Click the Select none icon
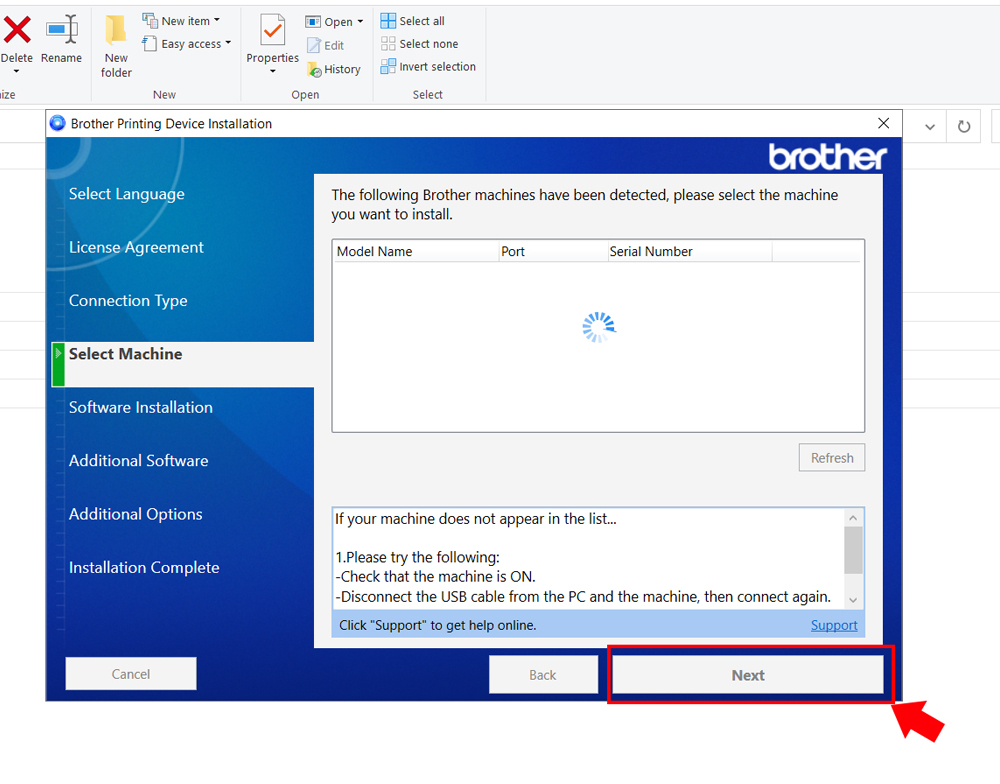Screen dimensions: 1000x784 pyautogui.click(x=388, y=43)
